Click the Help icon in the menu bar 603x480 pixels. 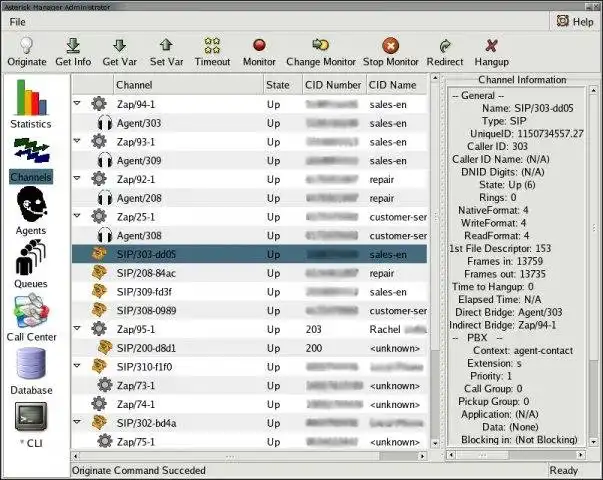pos(563,21)
